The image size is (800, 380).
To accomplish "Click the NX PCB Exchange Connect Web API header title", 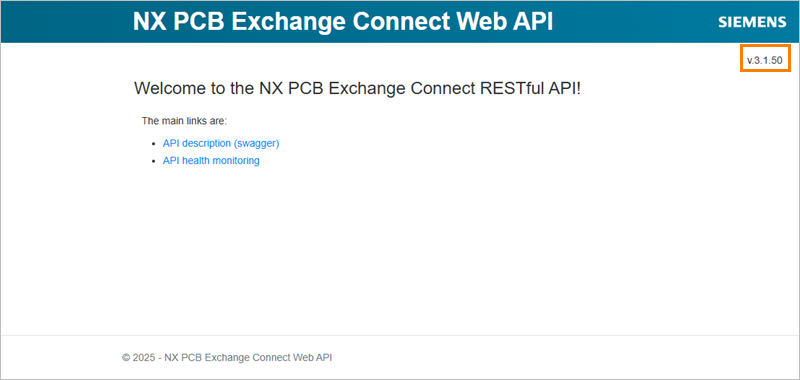I will coord(343,21).
